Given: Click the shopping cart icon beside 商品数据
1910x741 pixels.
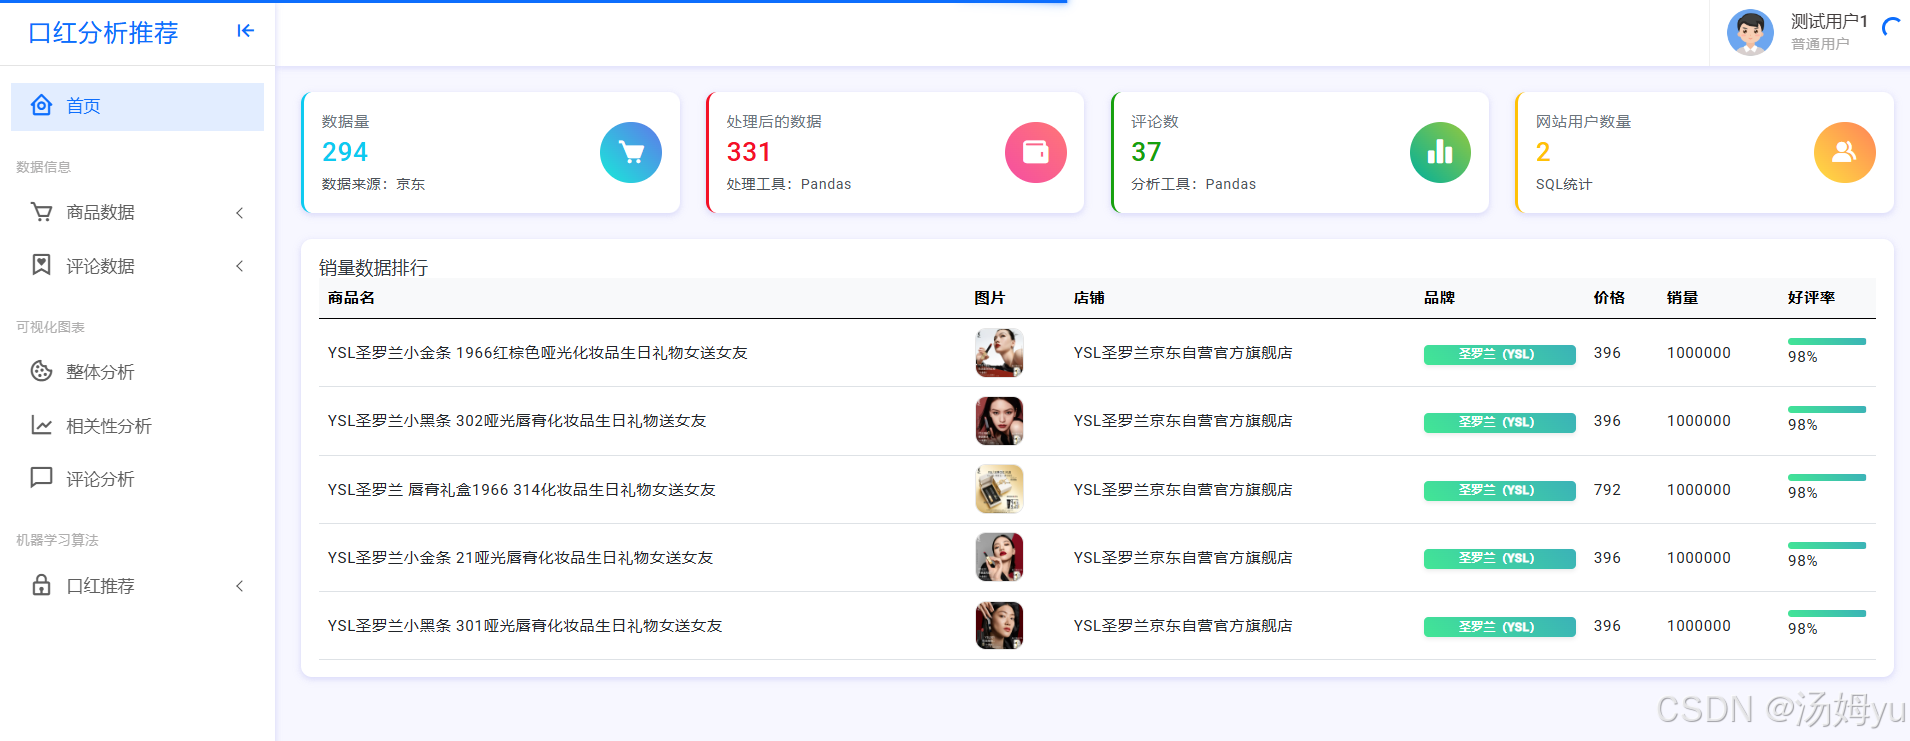Looking at the screenshot, I should coord(41,212).
